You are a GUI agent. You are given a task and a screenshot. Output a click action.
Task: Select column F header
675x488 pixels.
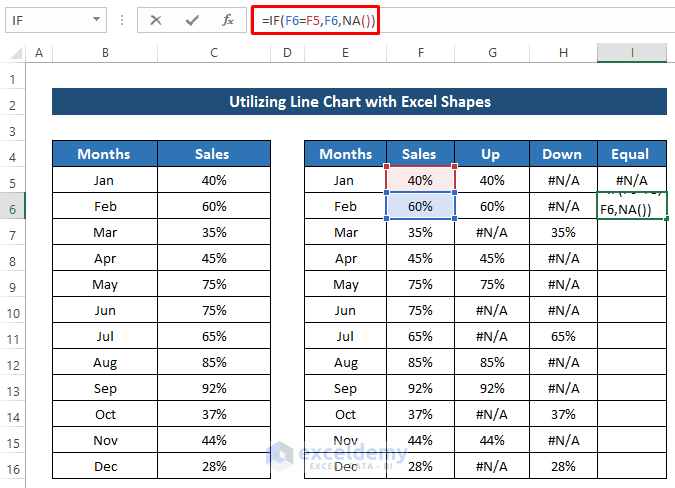pyautogui.click(x=419, y=53)
